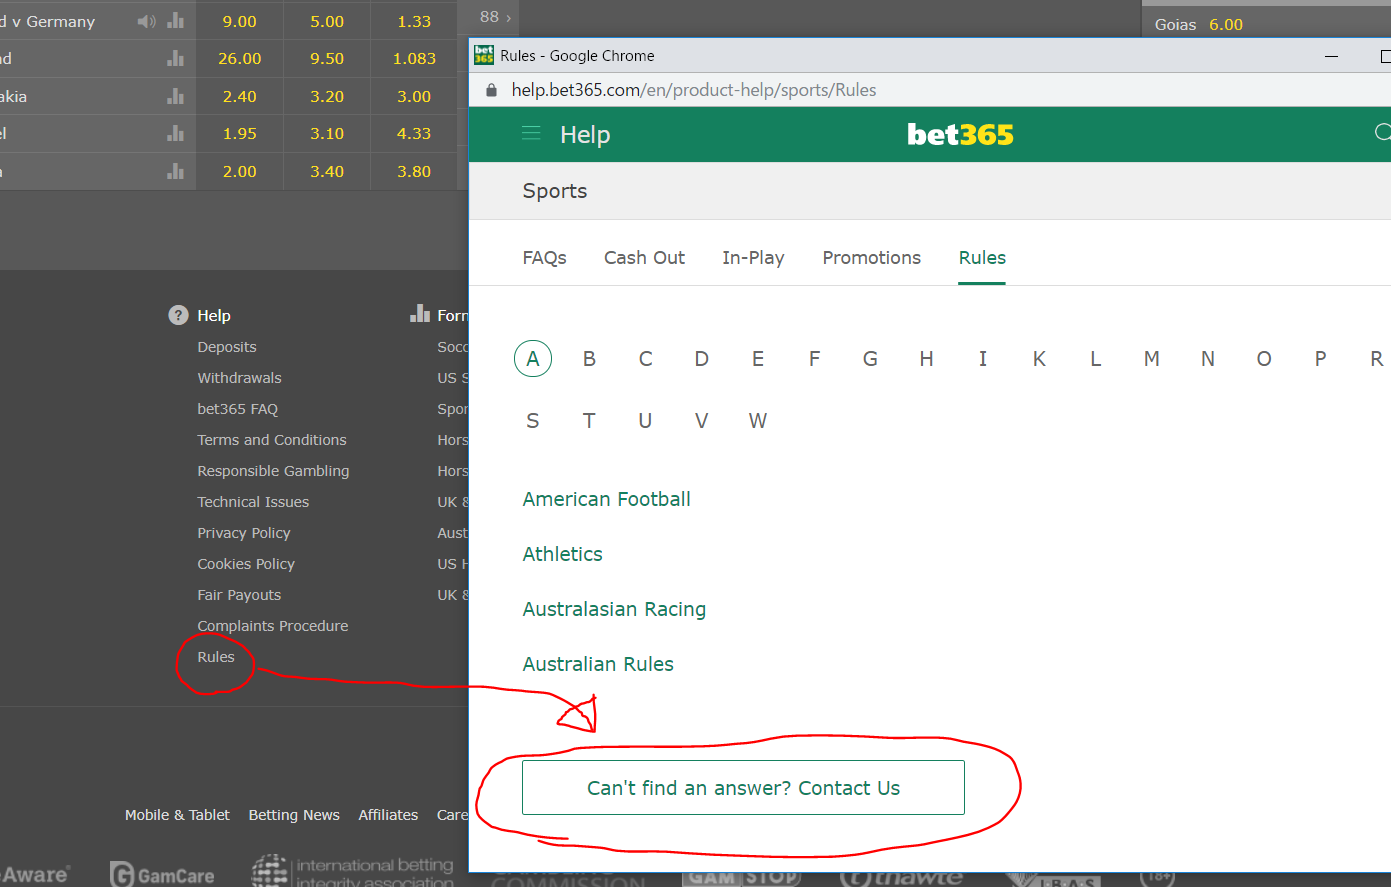This screenshot has height=887, width=1391.
Task: Click the bet365 logo in Help header
Action: (960, 135)
